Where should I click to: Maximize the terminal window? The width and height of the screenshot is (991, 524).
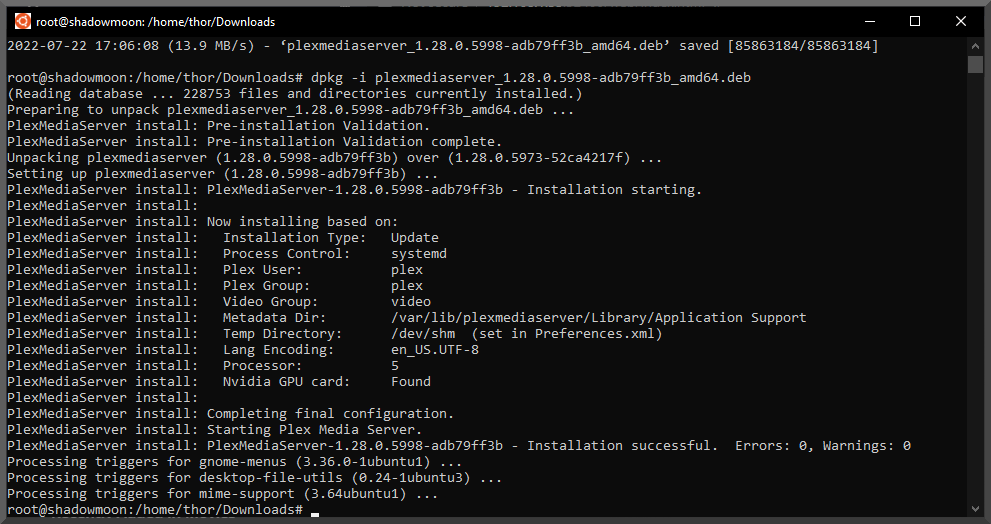coord(914,21)
